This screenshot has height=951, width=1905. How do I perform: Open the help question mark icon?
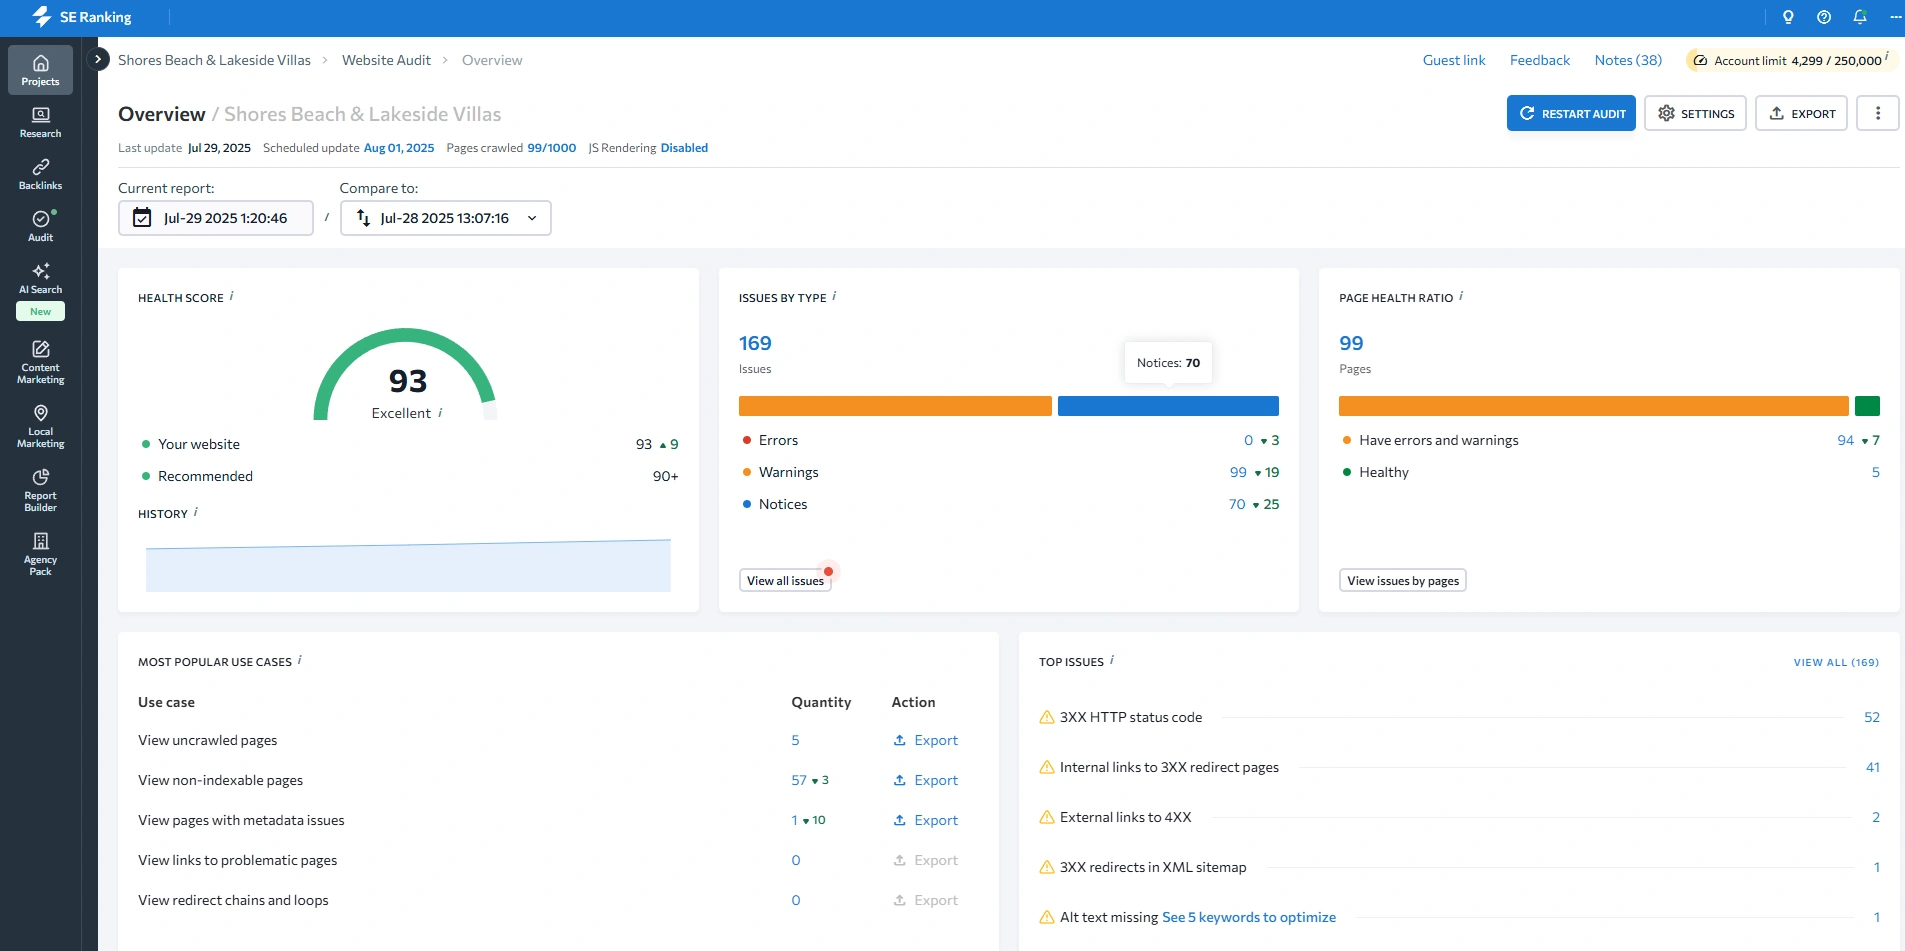pos(1824,17)
